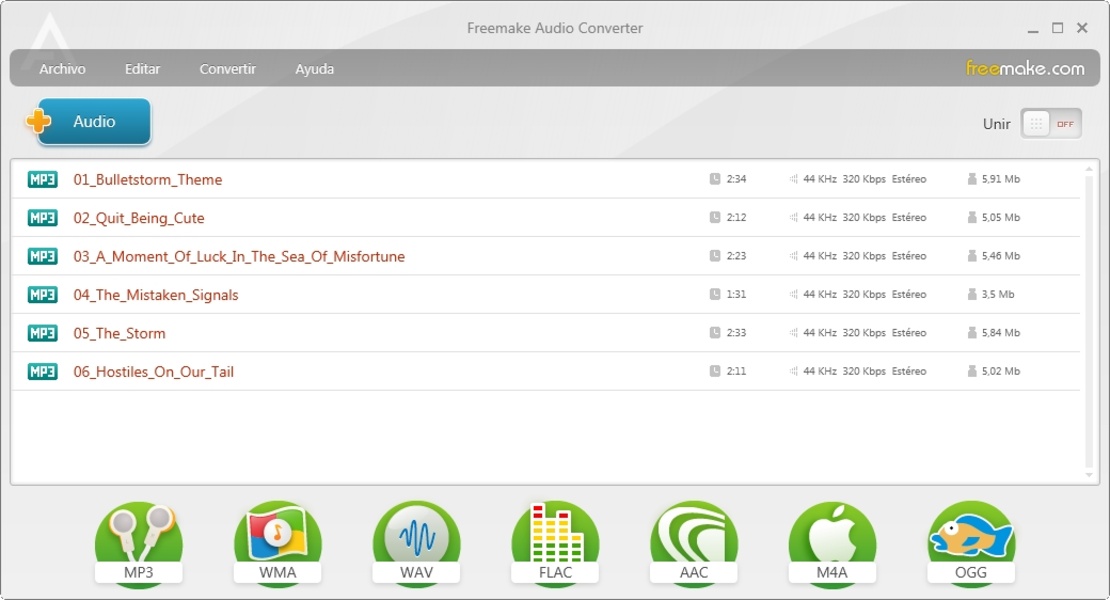Screen dimensions: 1110x600
Task: Click MP3 badge for 04_The_Mistaken_Signals
Action: click(x=42, y=294)
